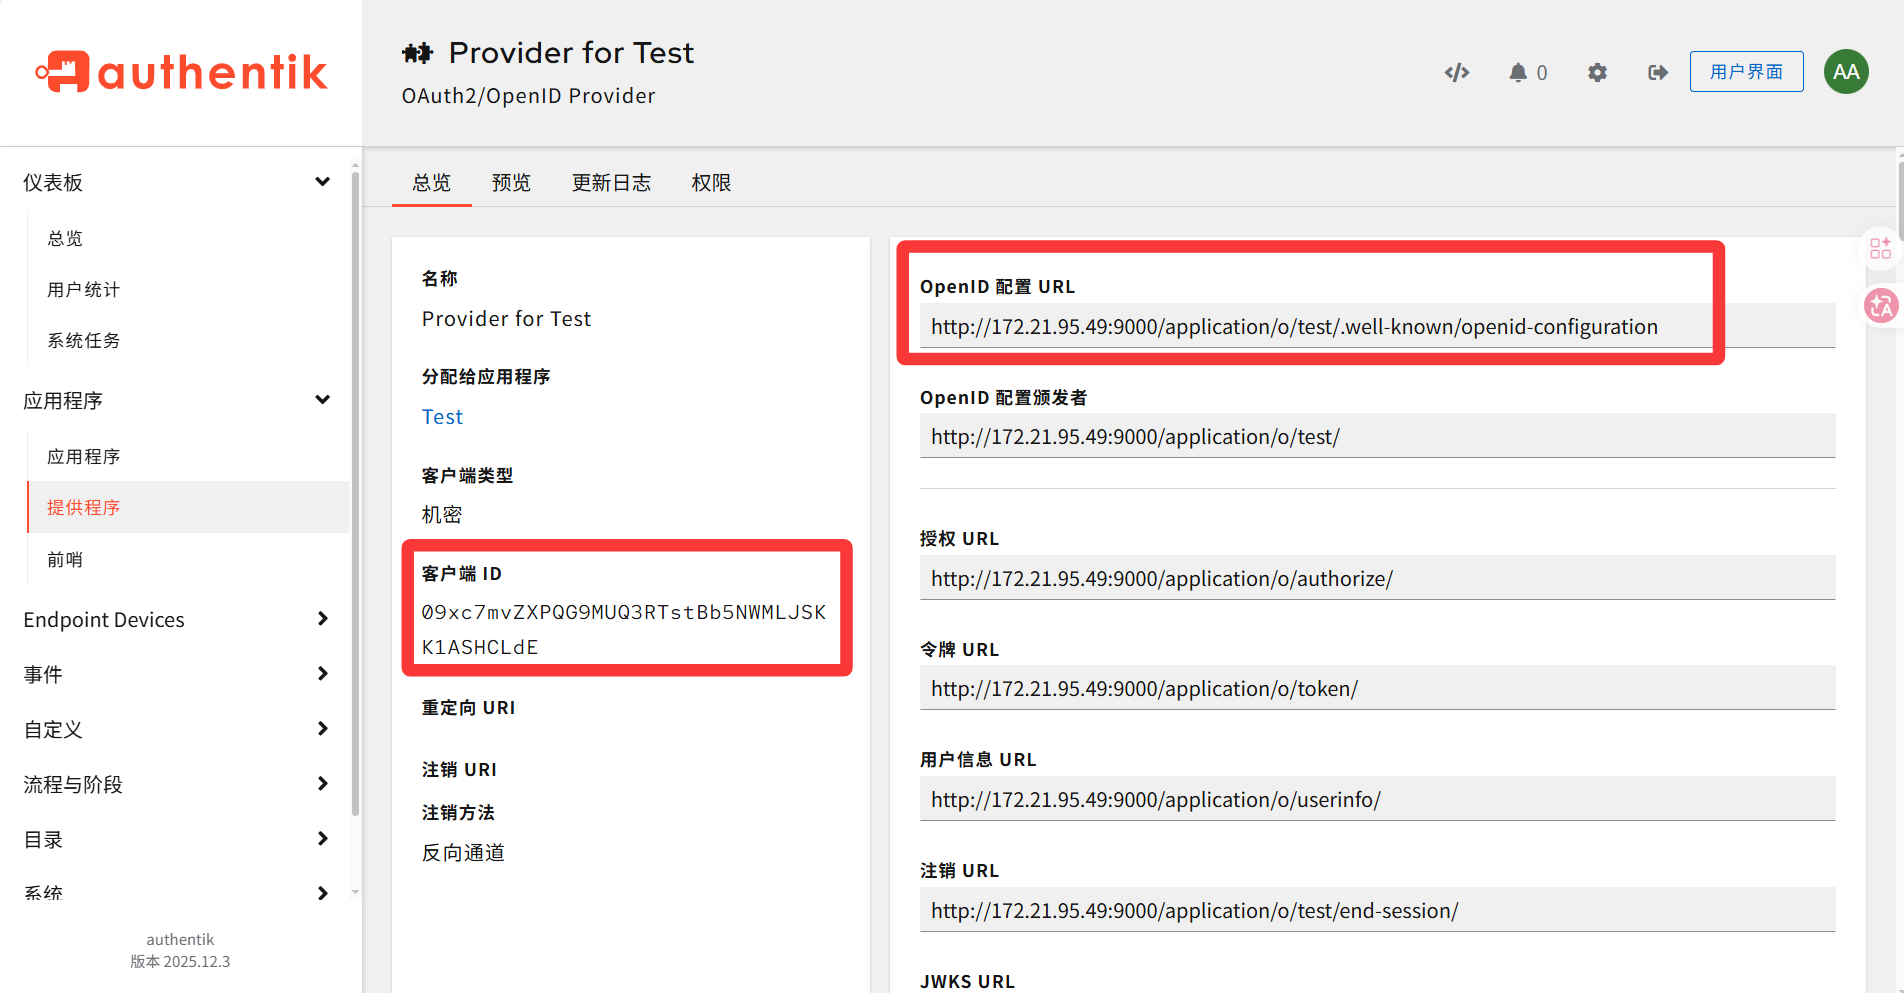Click the pink translate floating icon
The height and width of the screenshot is (993, 1904).
pos(1880,306)
